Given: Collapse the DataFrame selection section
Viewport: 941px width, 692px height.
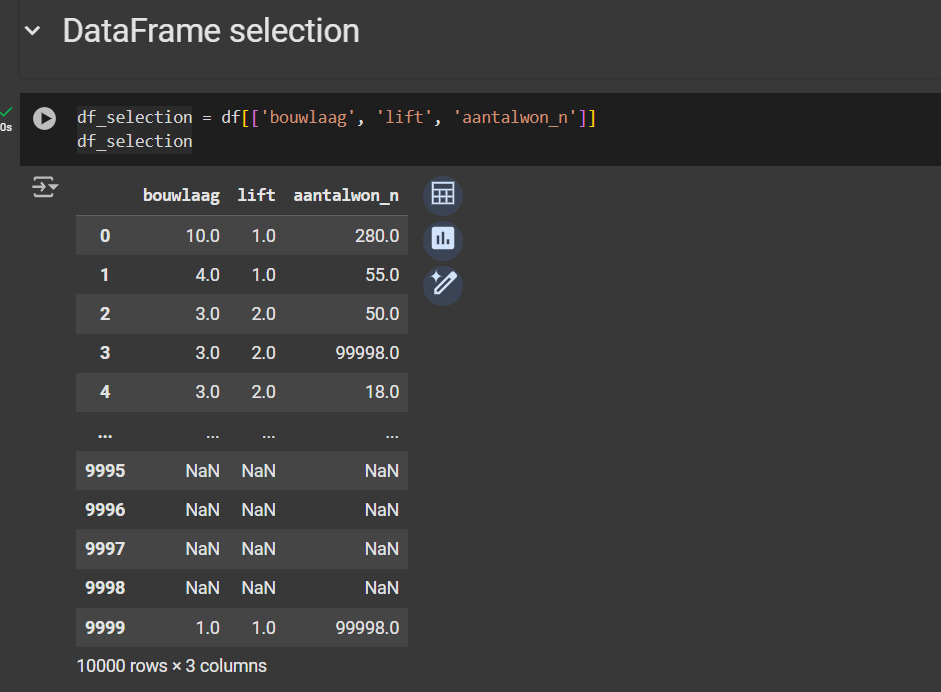Looking at the screenshot, I should (33, 31).
